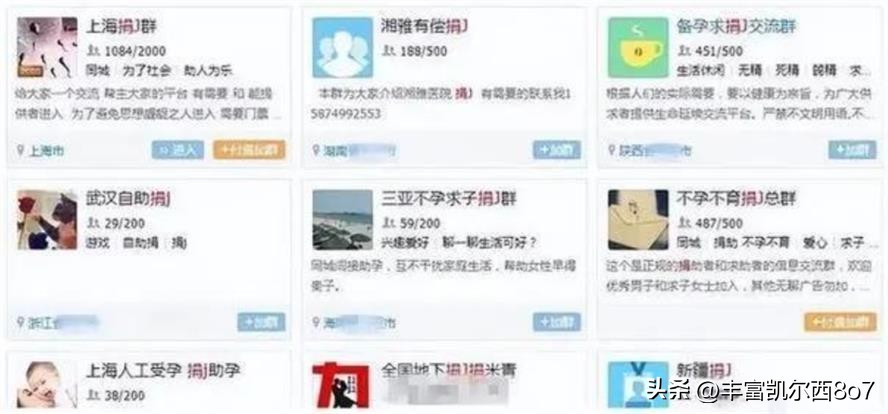Click the location pin icon beside 上海市
The image size is (888, 414).
[21, 150]
